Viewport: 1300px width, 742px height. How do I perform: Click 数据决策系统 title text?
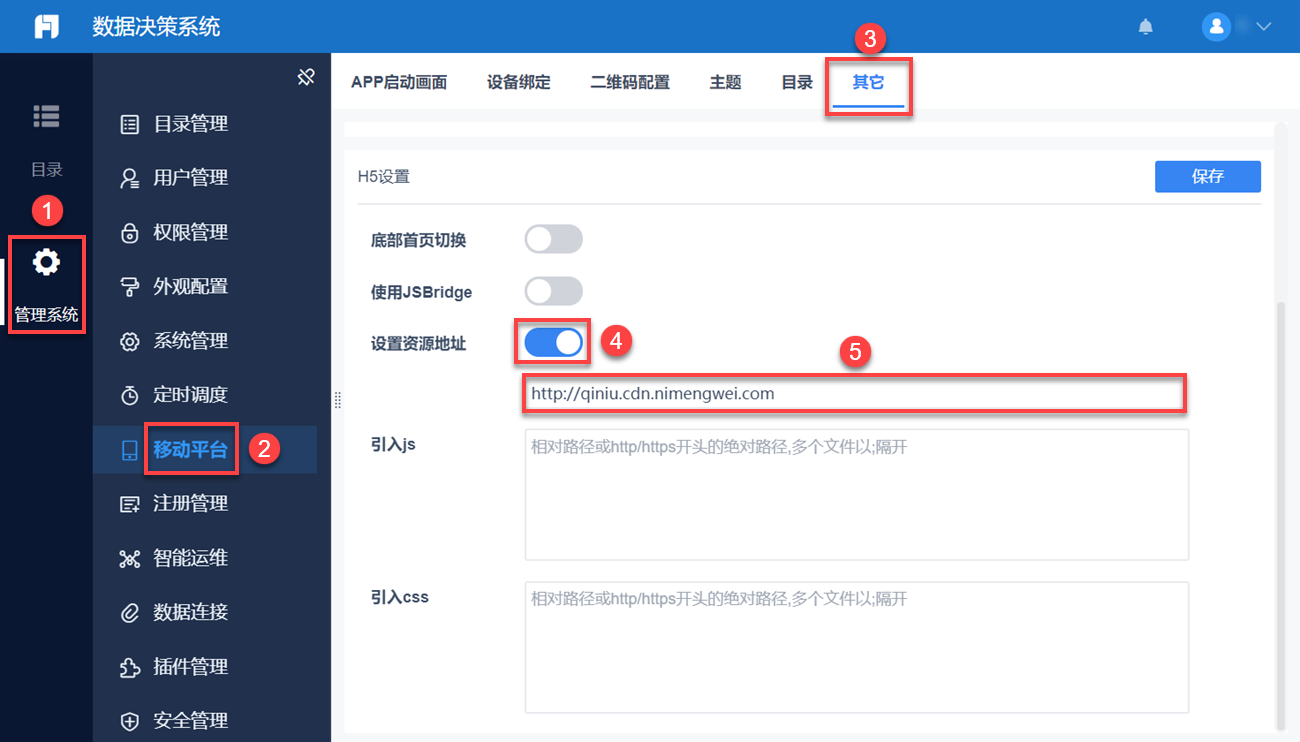click(x=156, y=27)
